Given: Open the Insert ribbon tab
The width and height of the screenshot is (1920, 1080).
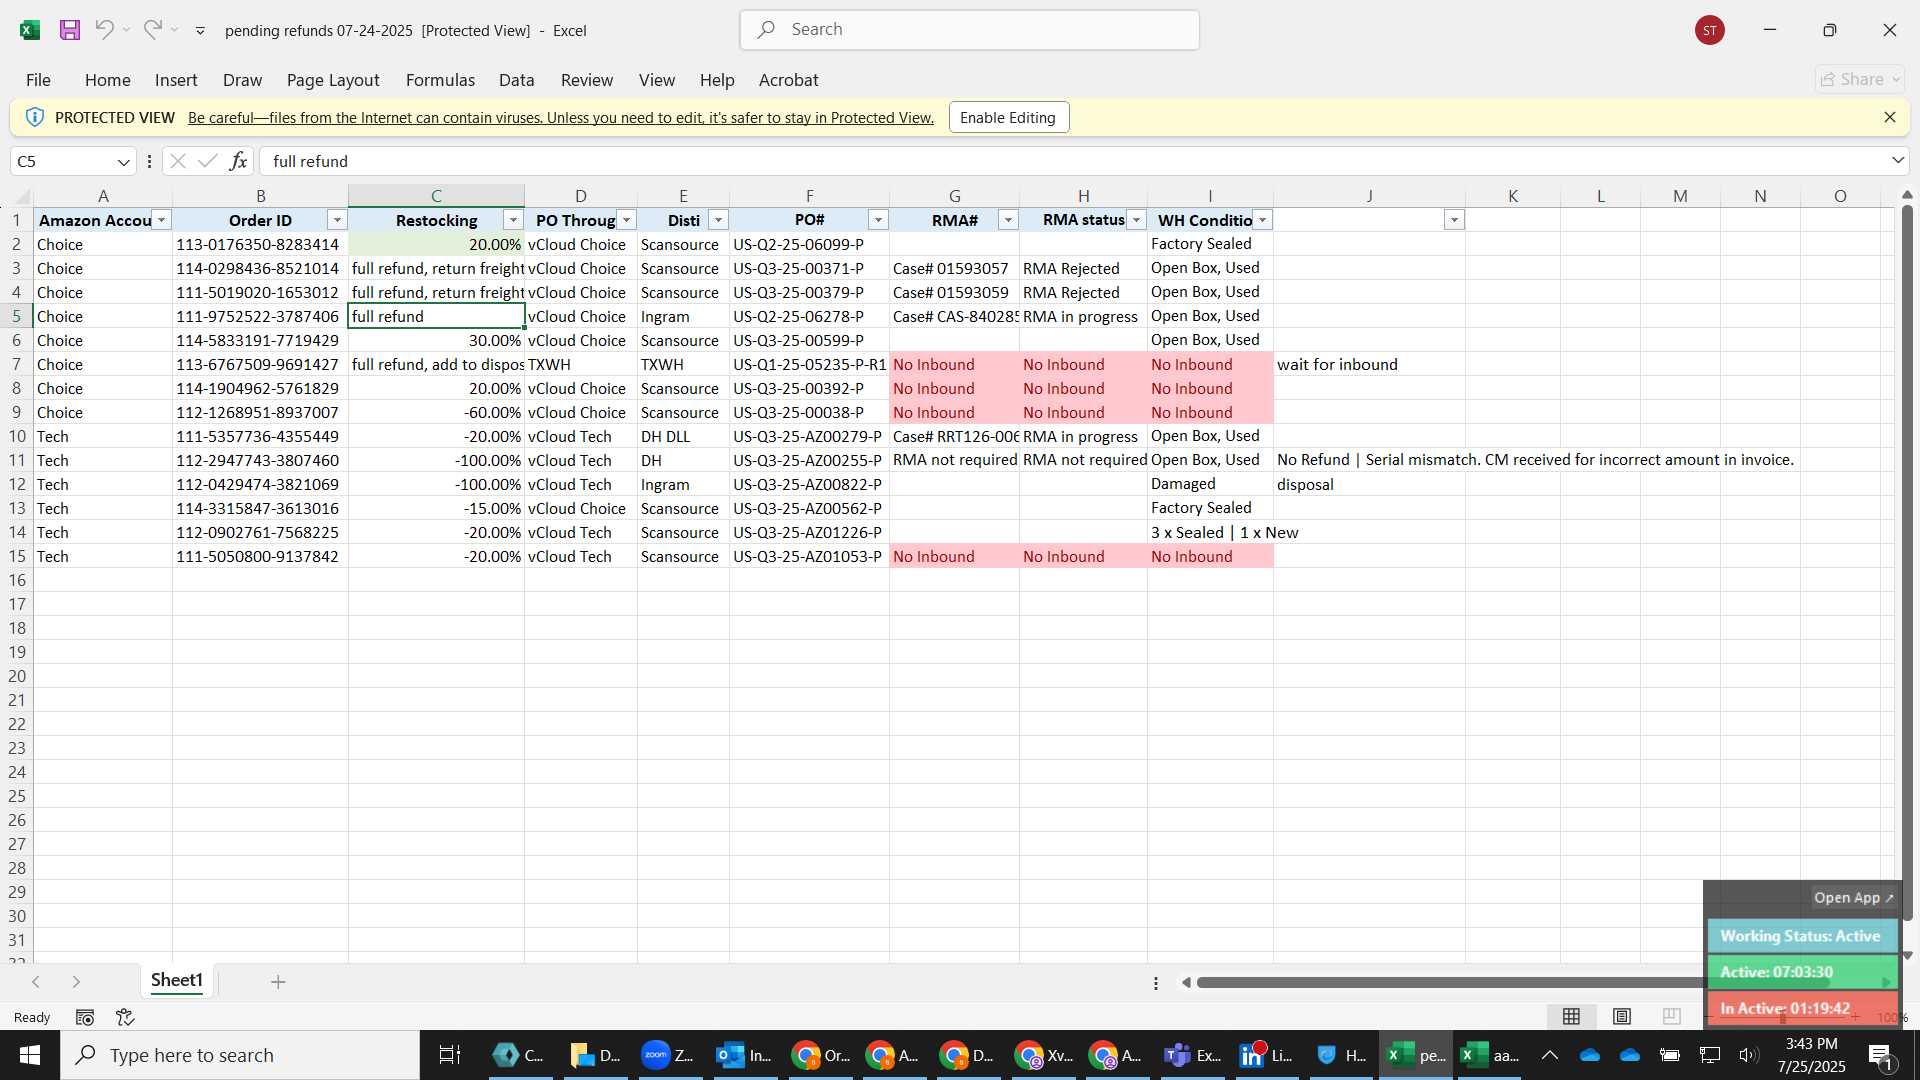Looking at the screenshot, I should pos(176,80).
